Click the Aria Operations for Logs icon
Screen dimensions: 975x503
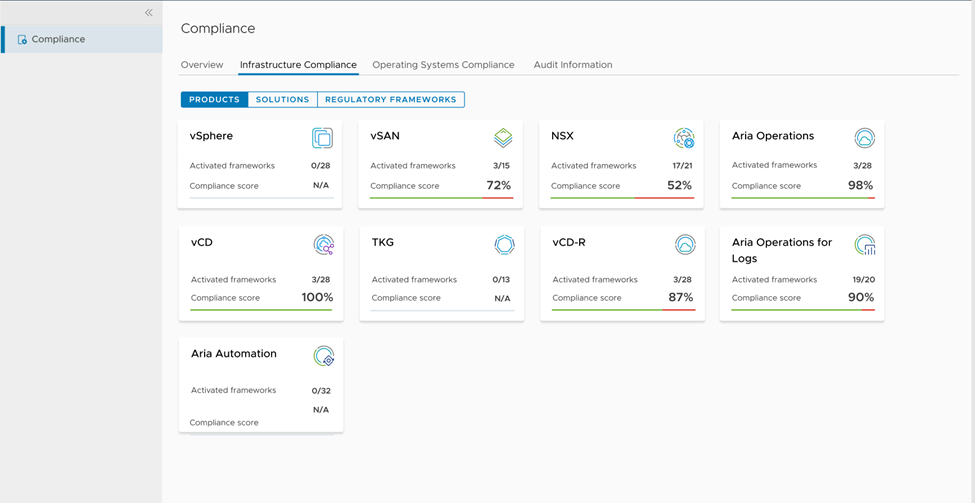coord(865,245)
